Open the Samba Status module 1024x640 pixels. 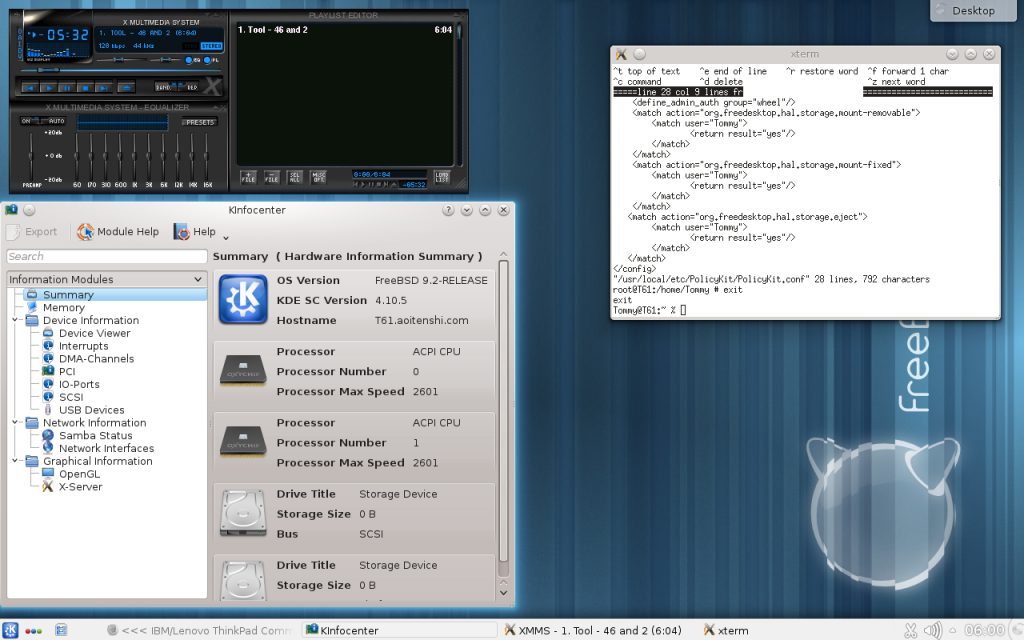(95, 436)
